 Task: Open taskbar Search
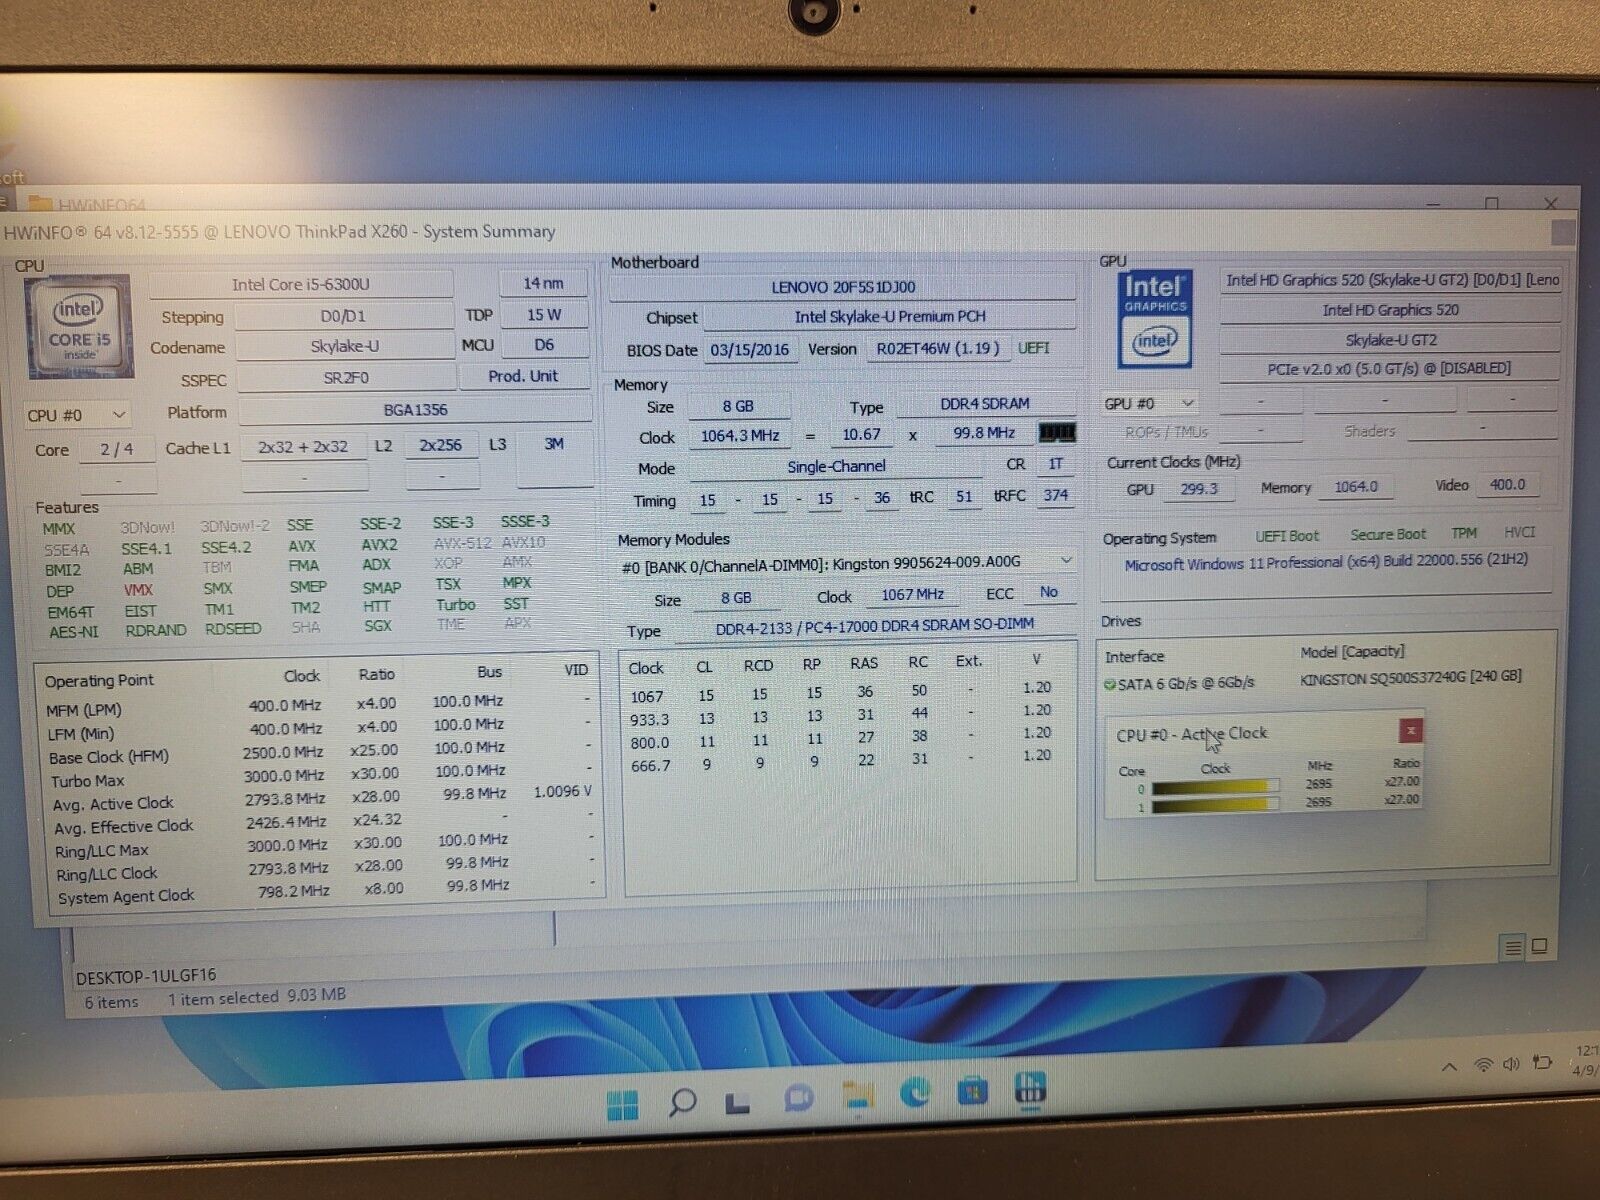682,1103
